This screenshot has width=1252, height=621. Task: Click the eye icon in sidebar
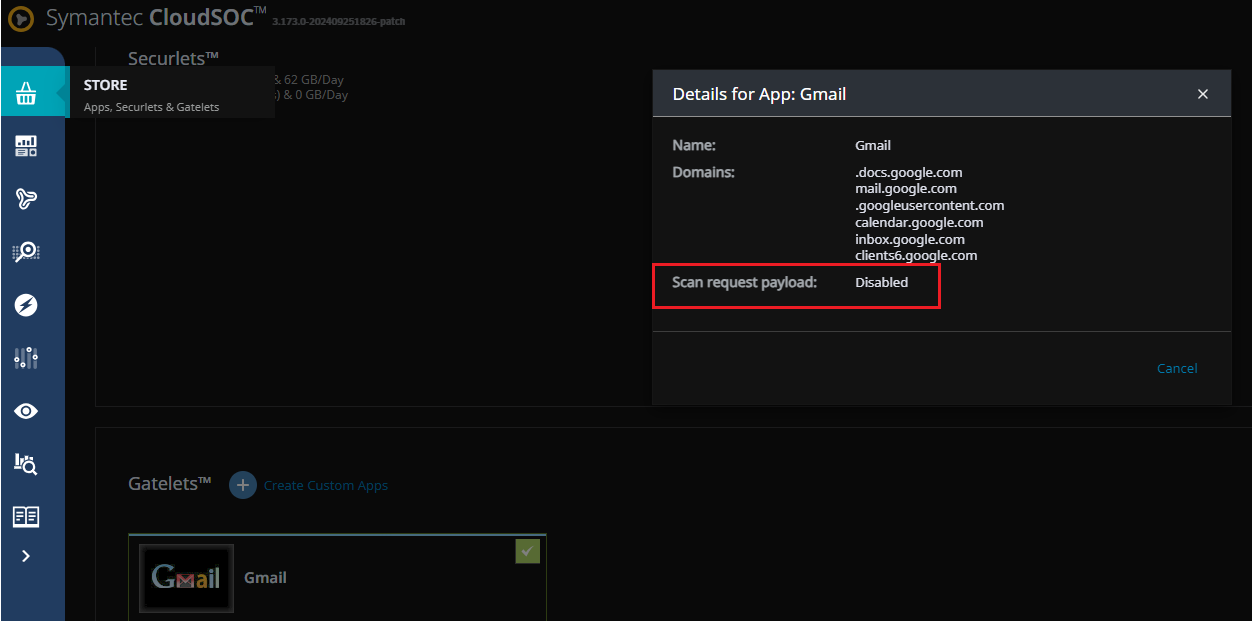tap(27, 411)
